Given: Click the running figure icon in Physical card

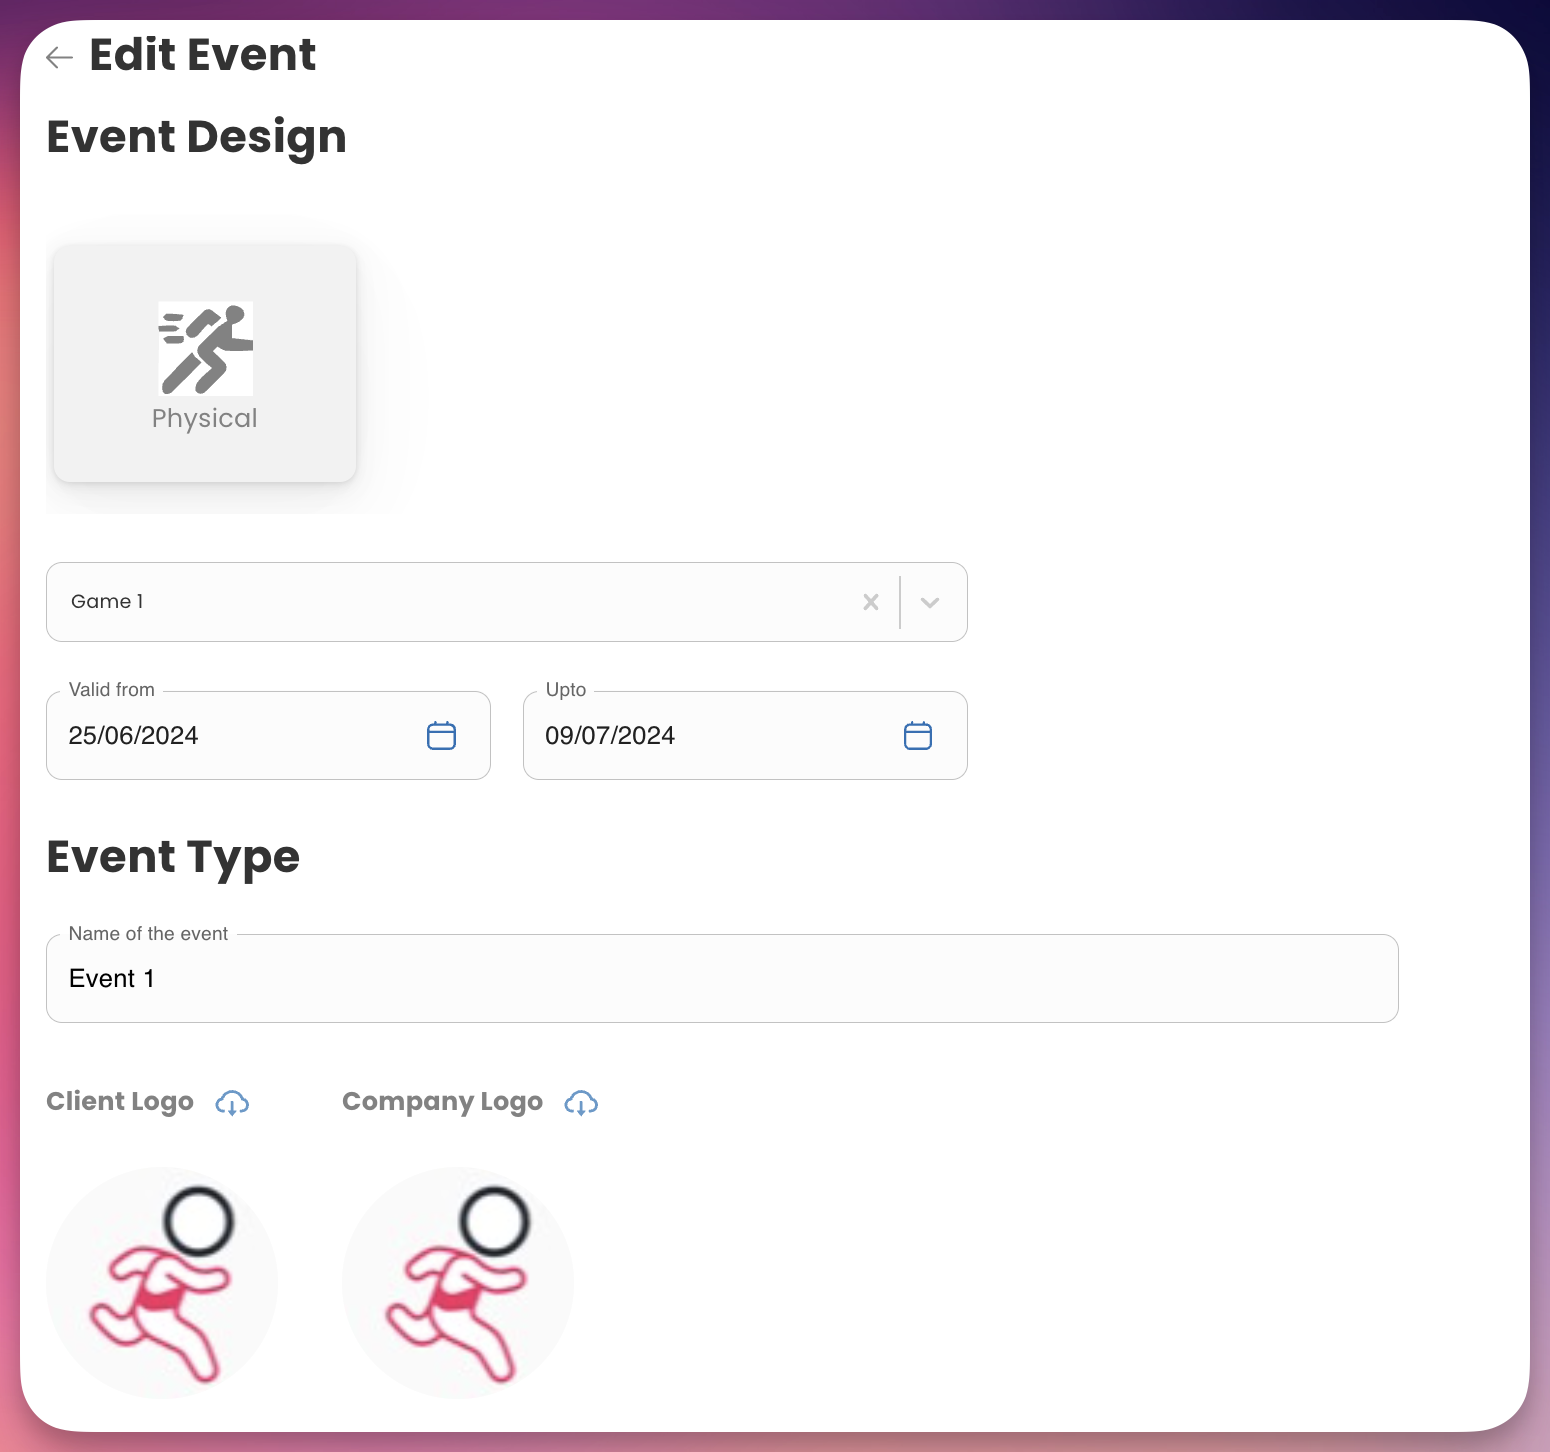Looking at the screenshot, I should (205, 349).
